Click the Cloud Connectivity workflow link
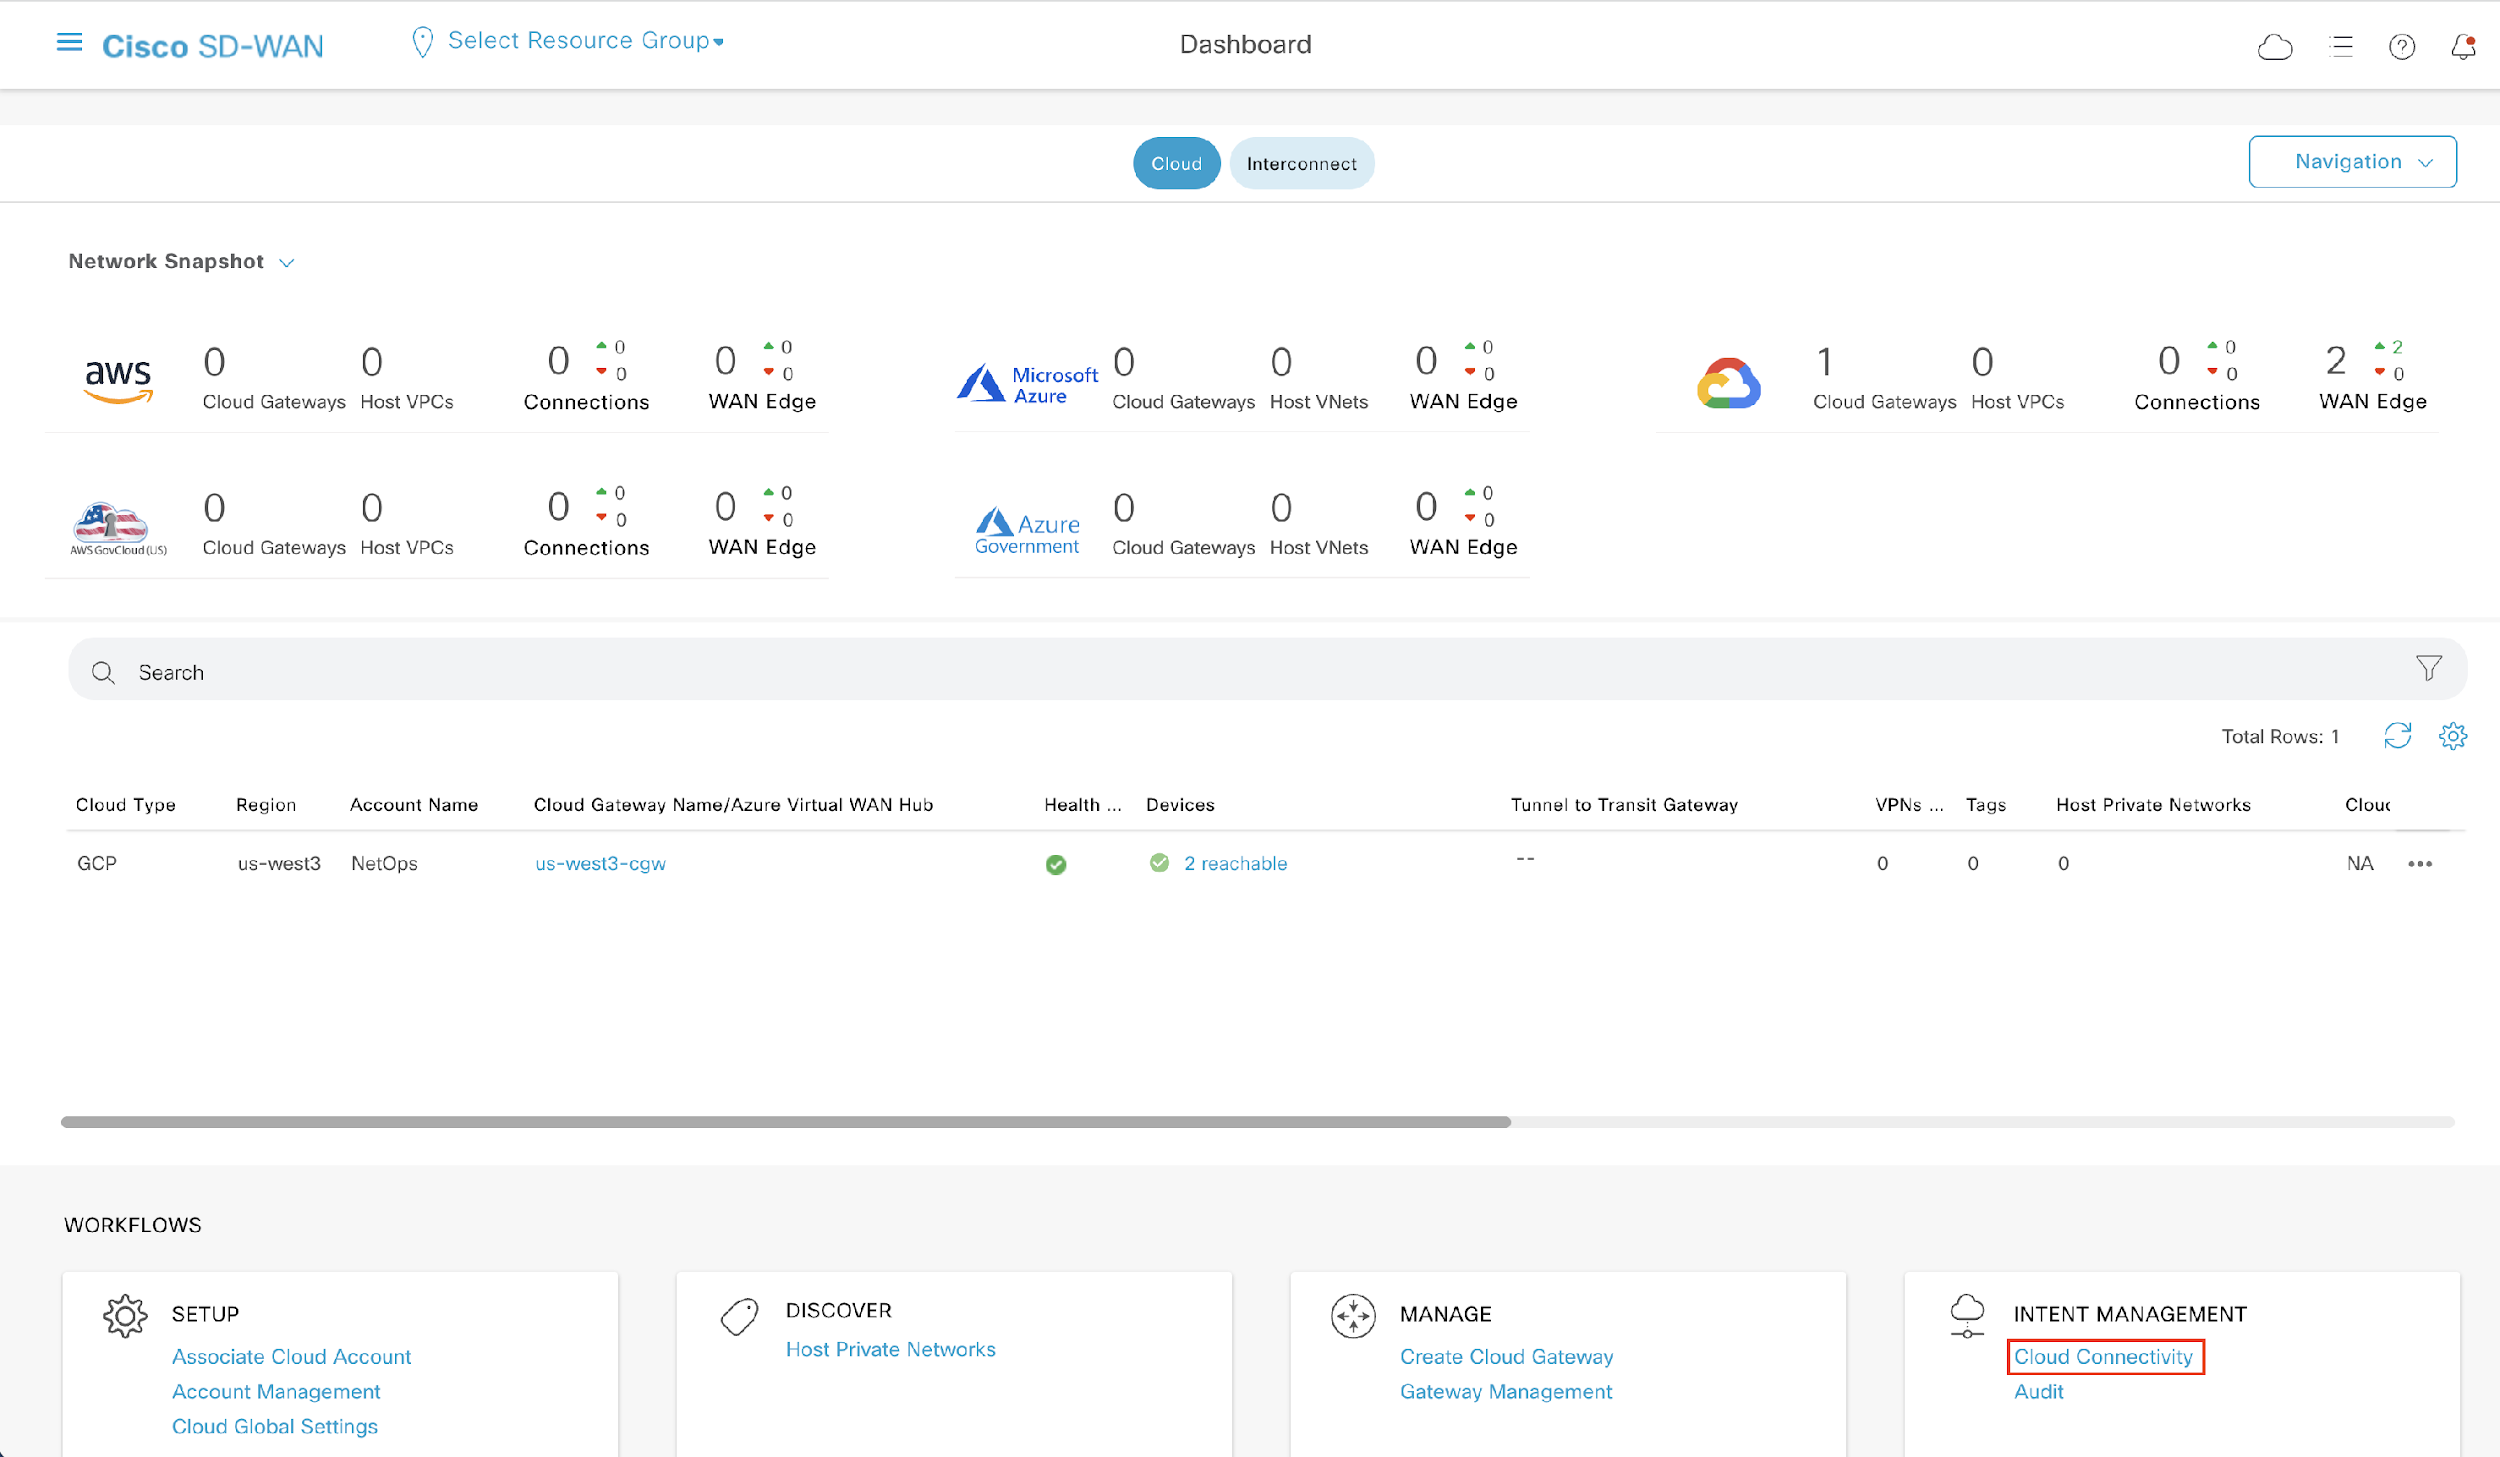 (2101, 1356)
